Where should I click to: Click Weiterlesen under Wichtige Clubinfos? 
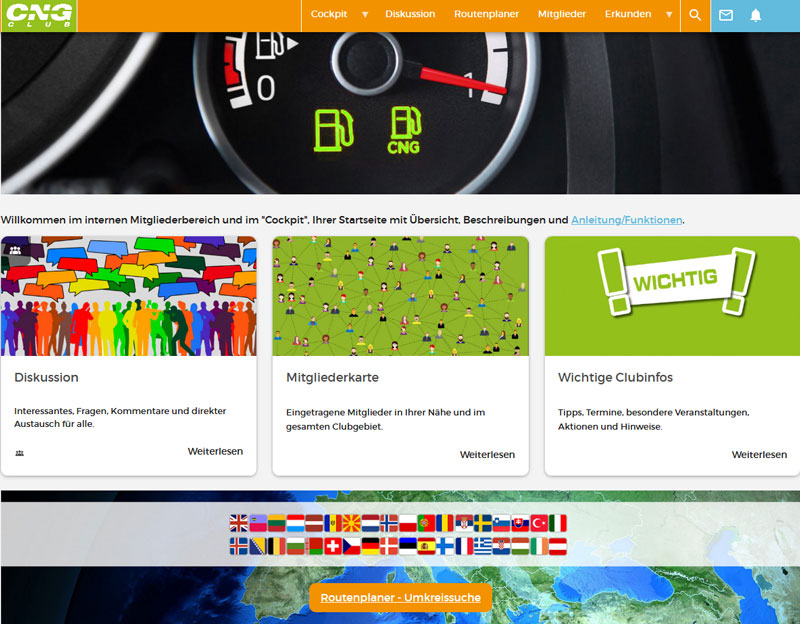pos(759,454)
